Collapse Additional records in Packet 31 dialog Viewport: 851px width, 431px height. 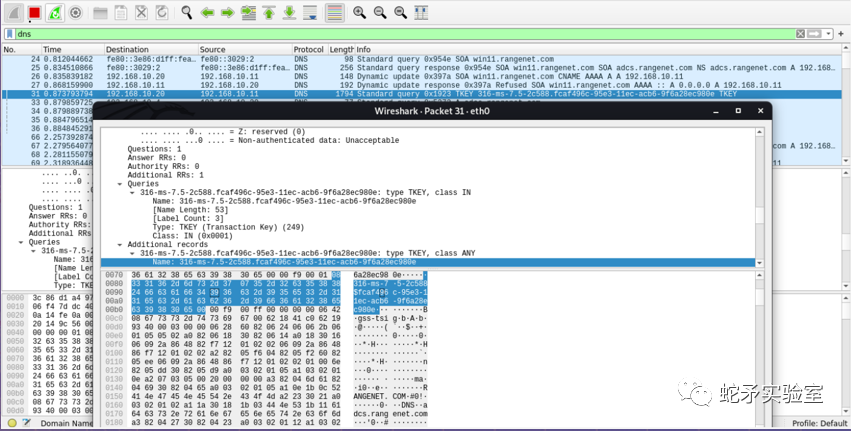(x=120, y=245)
